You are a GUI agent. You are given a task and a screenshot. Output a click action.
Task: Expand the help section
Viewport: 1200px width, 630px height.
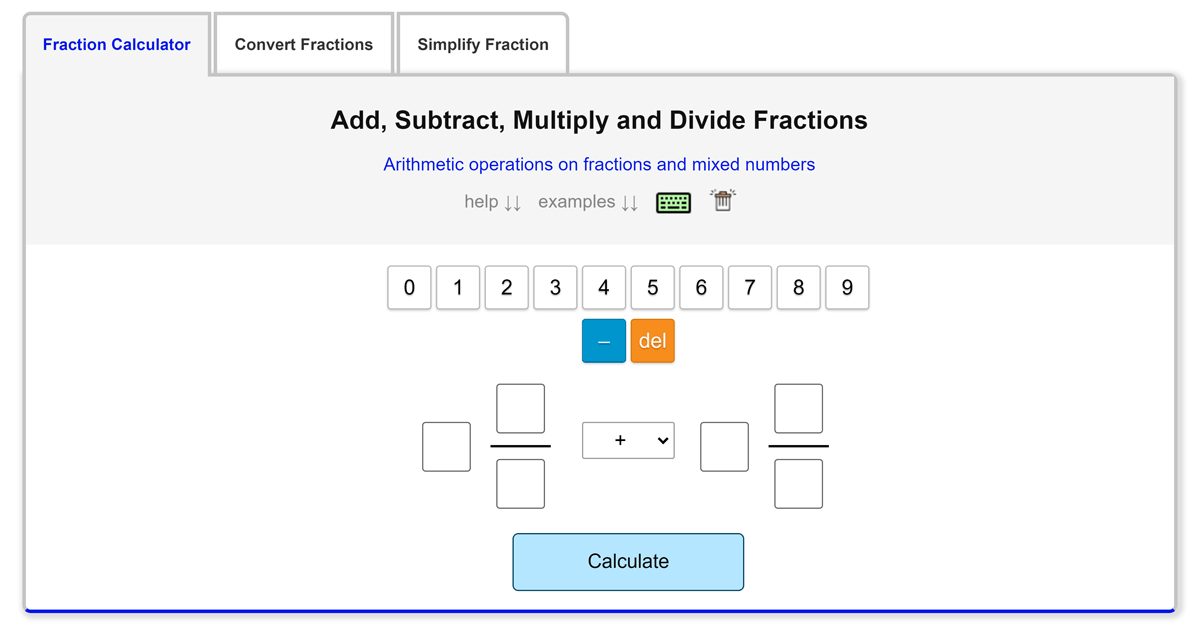[492, 202]
